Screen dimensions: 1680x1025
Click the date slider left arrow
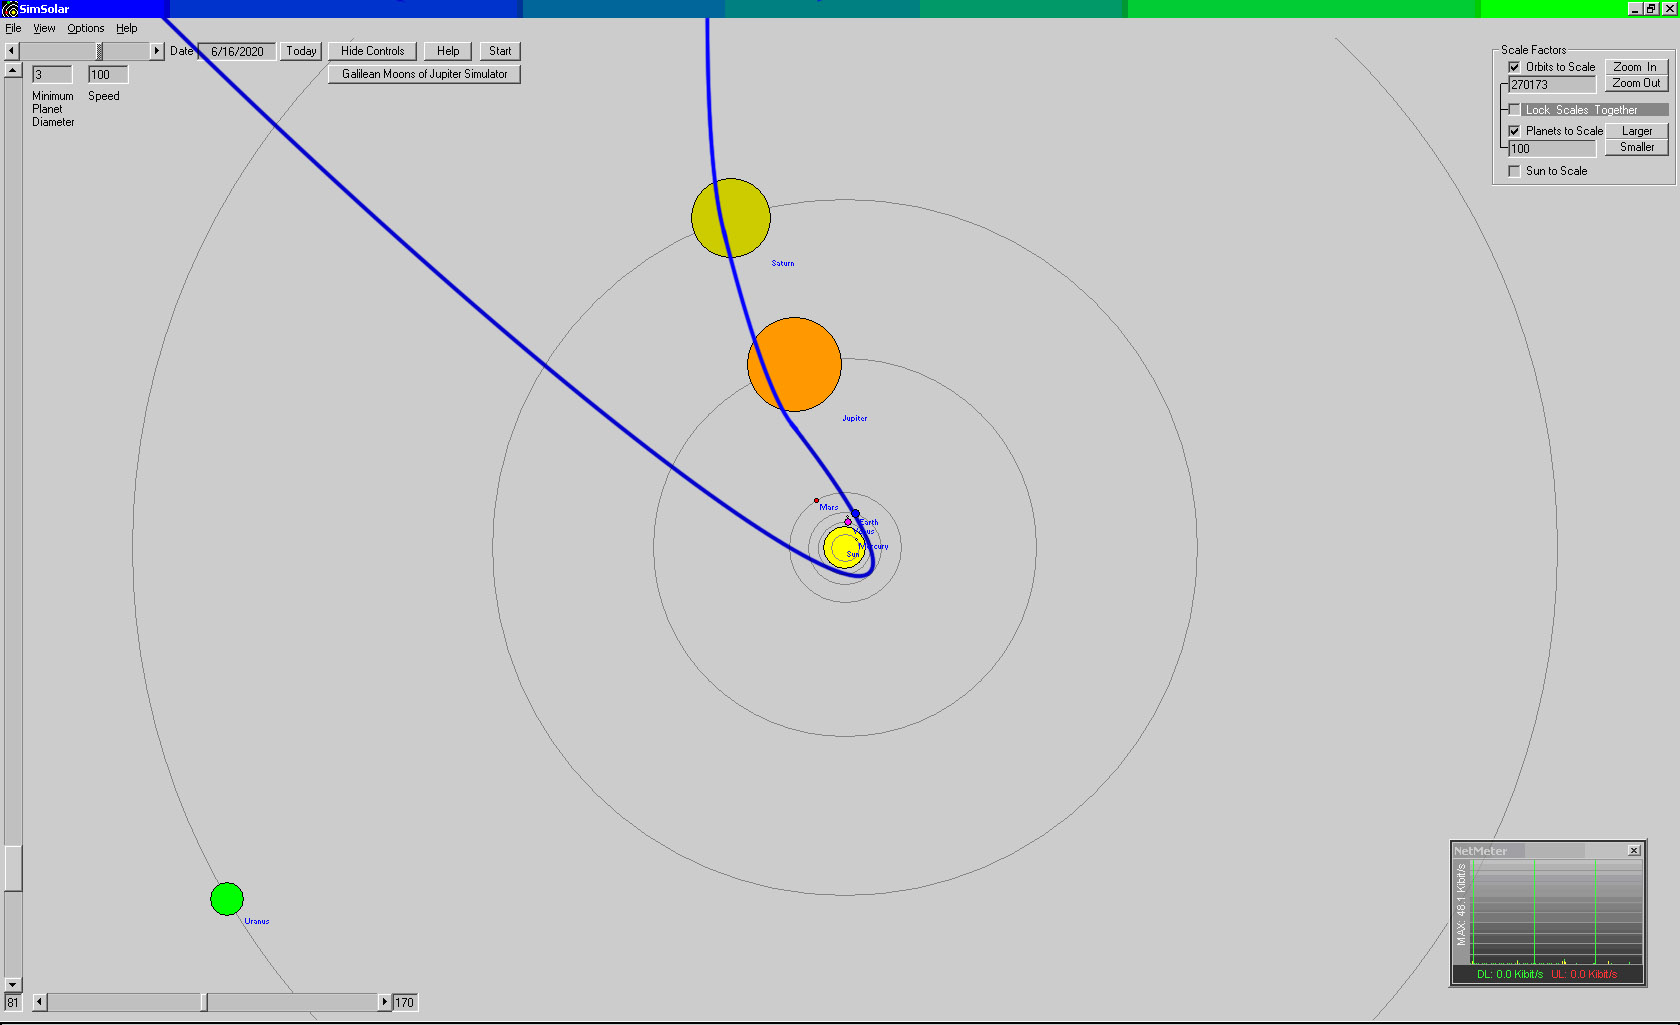11,51
